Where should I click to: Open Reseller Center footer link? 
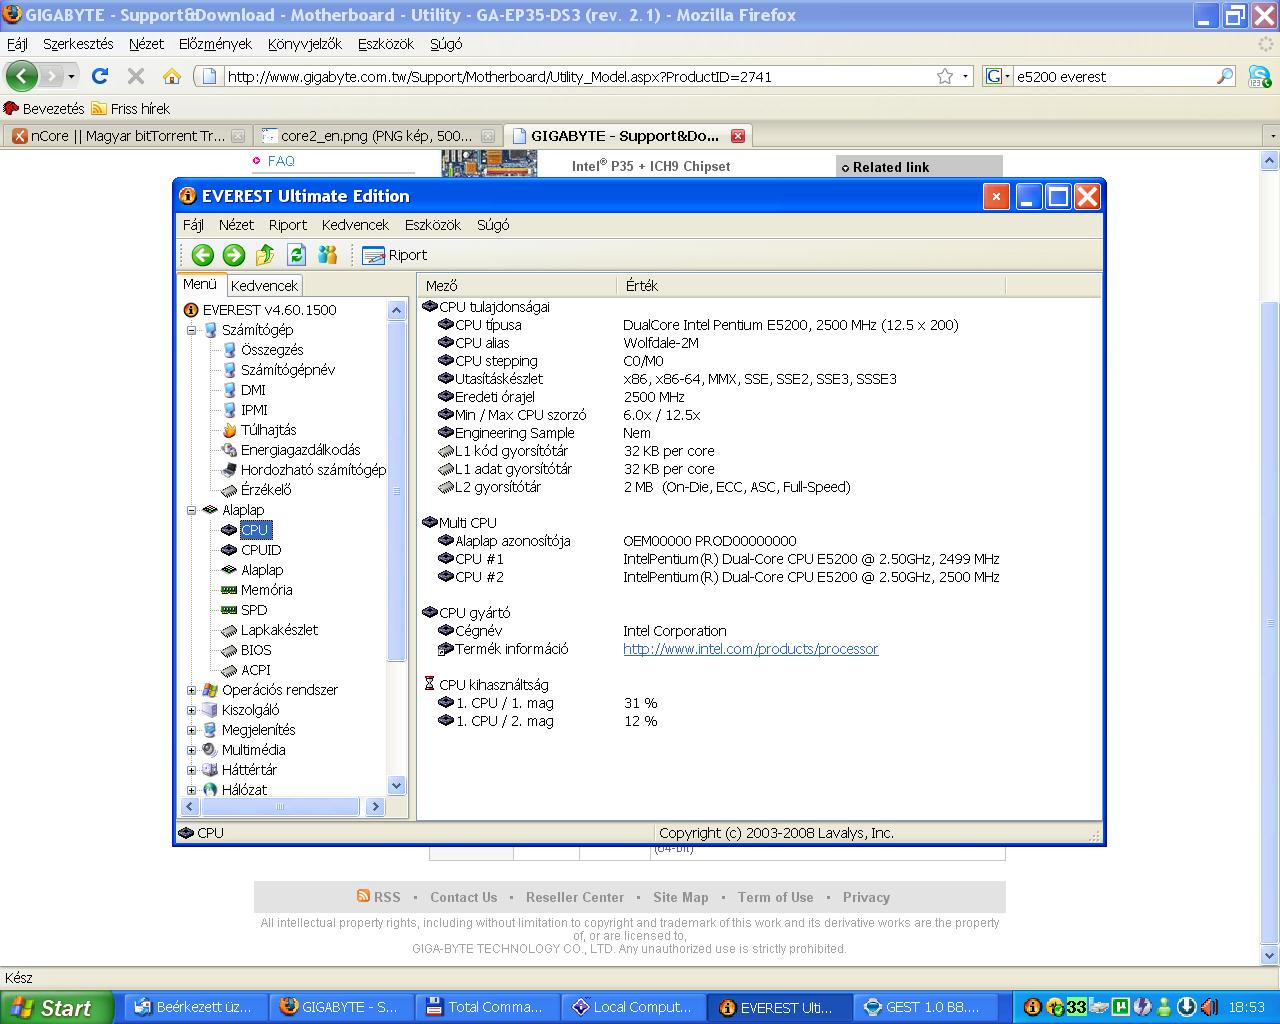[x=575, y=897]
